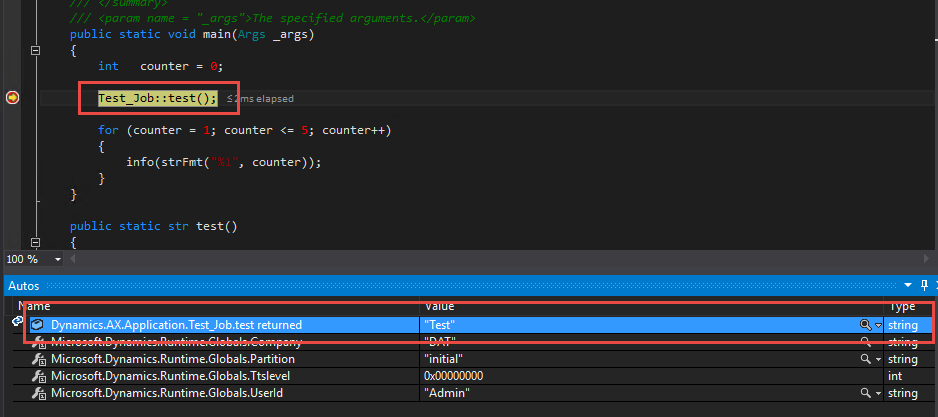This screenshot has width=938, height=417.
Task: Expand visualizer dropdown for "Test" value
Action: click(878, 325)
